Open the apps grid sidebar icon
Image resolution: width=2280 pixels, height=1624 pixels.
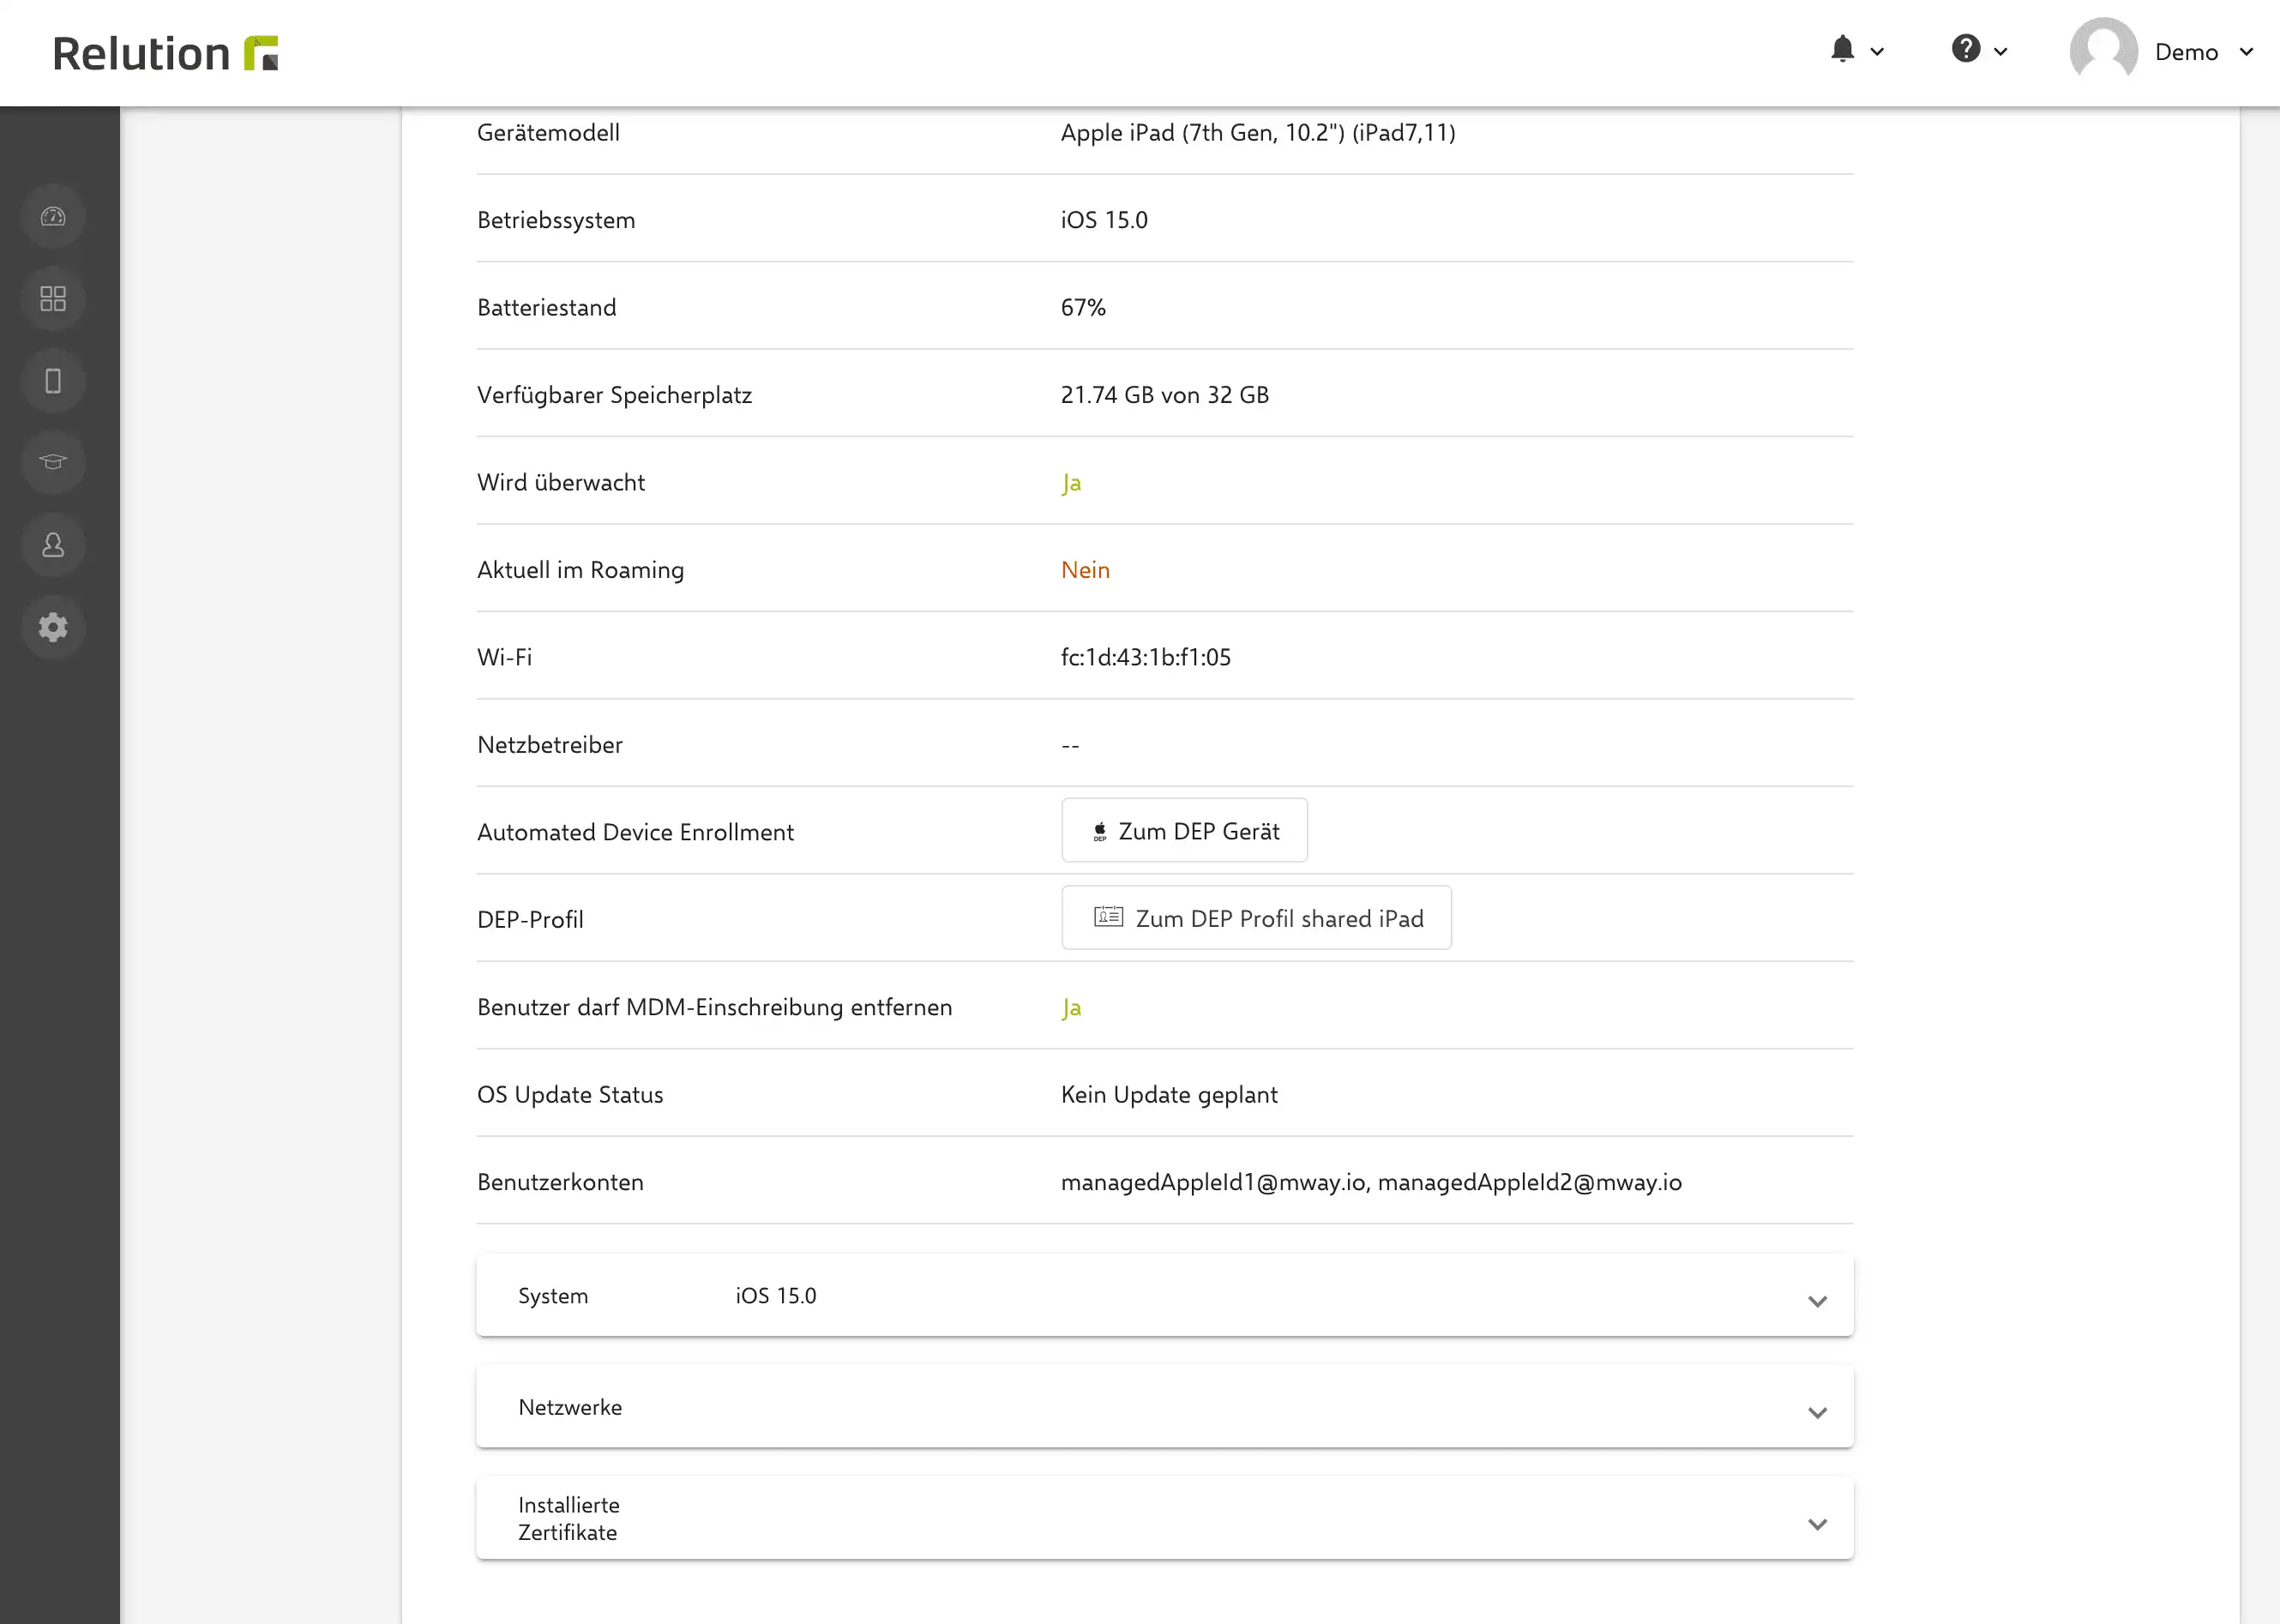53,299
